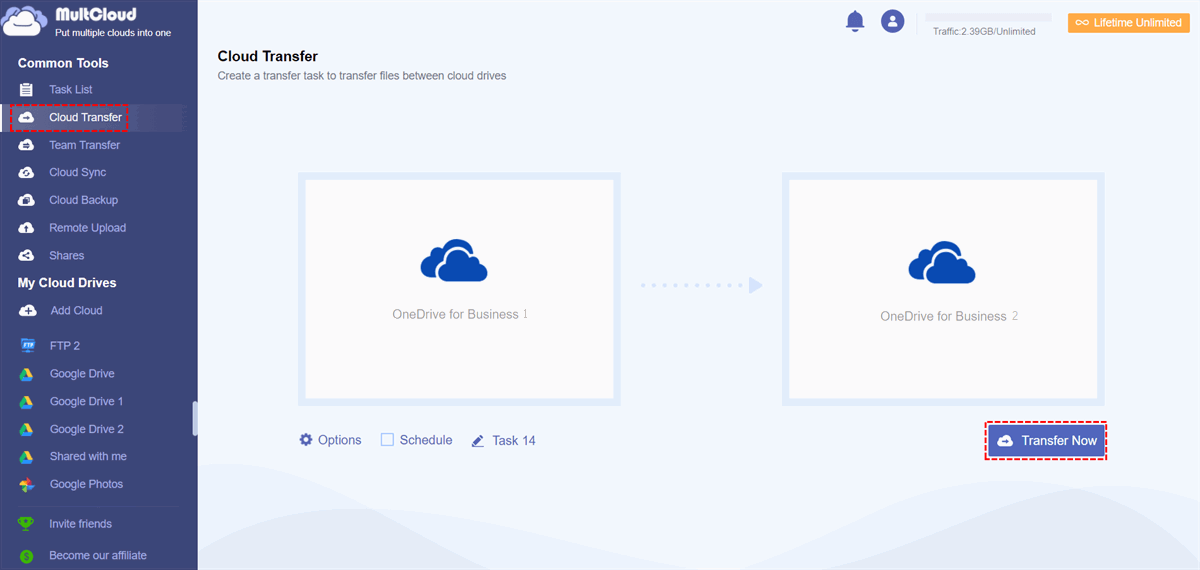Click the Cloud Transfer sidebar icon
This screenshot has width=1200, height=570.
(x=27, y=117)
